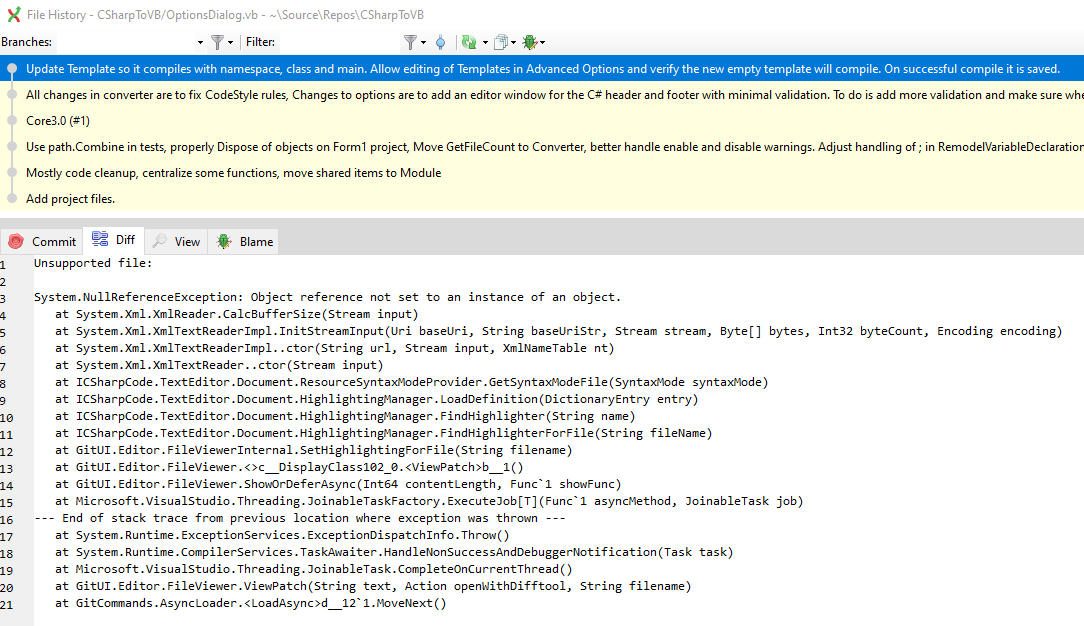Open the dropdown next to the copy-revisions icon

514,42
